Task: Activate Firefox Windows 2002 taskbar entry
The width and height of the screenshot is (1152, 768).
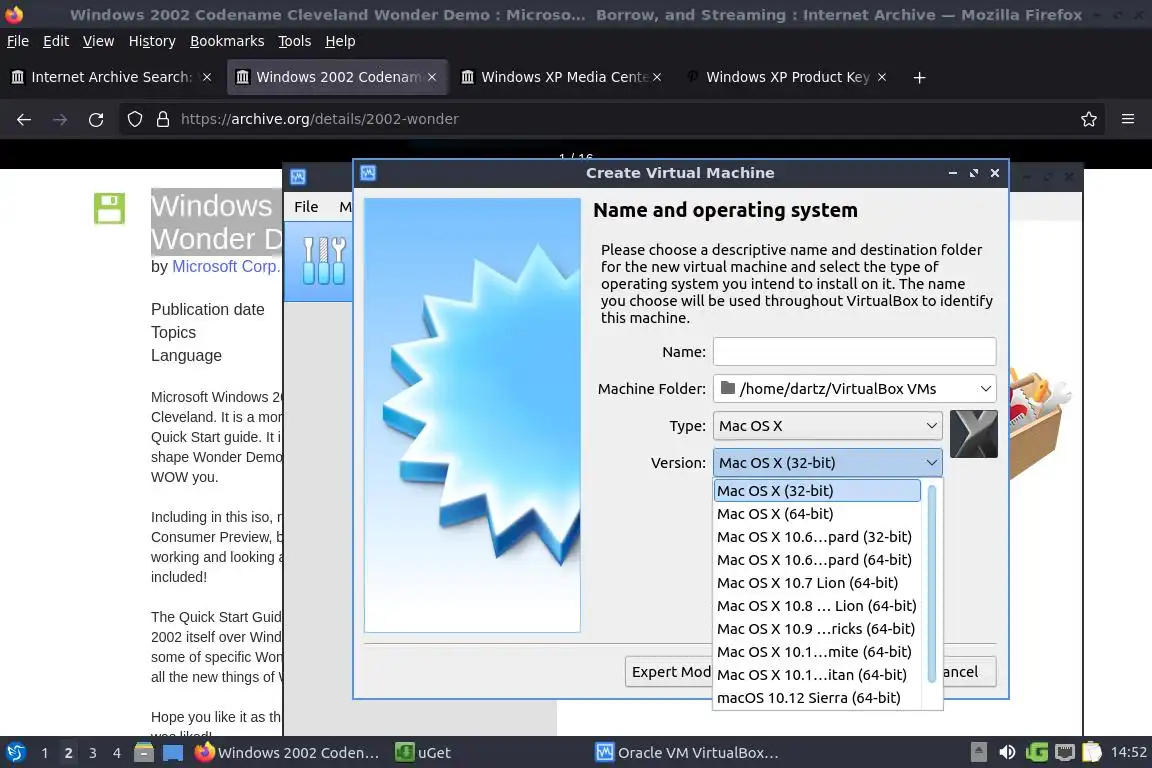Action: click(287, 753)
